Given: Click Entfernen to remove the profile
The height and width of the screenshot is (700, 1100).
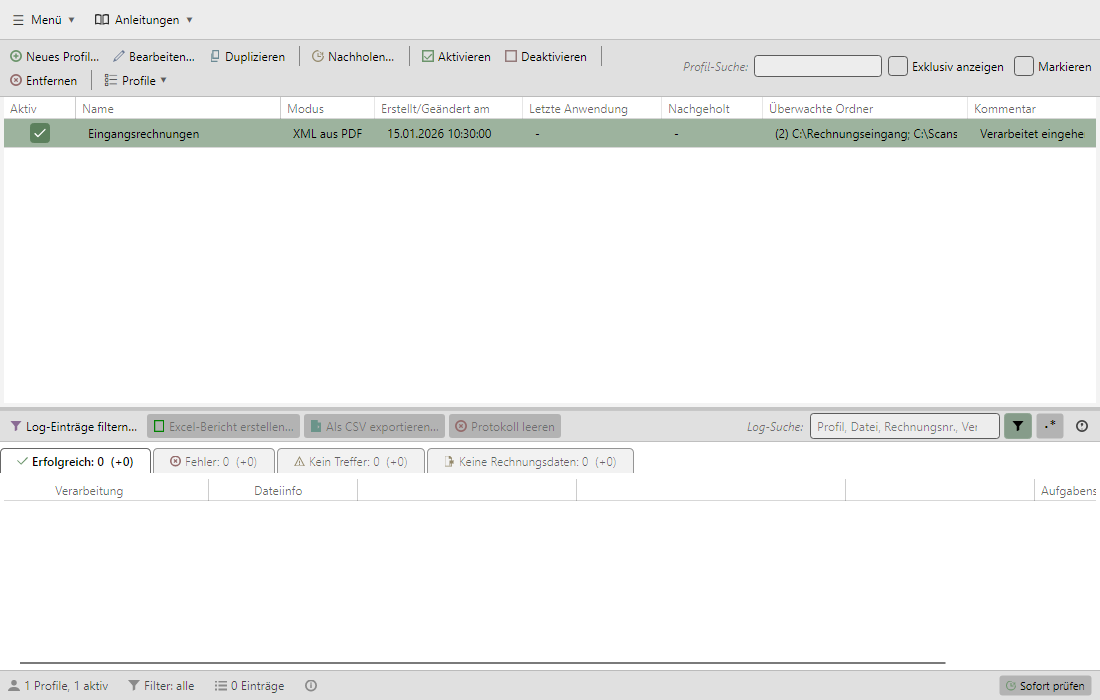Looking at the screenshot, I should (x=43, y=81).
